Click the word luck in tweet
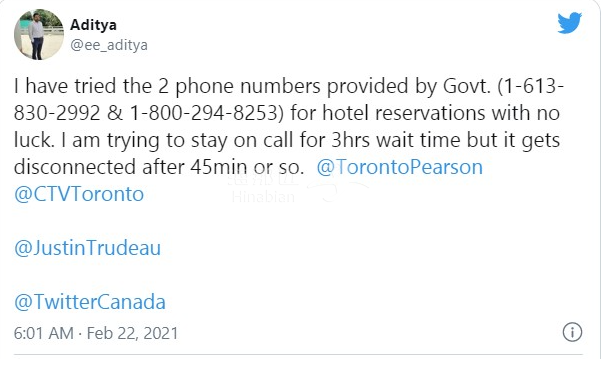Image resolution: width=601 pixels, height=366 pixels. point(31,140)
